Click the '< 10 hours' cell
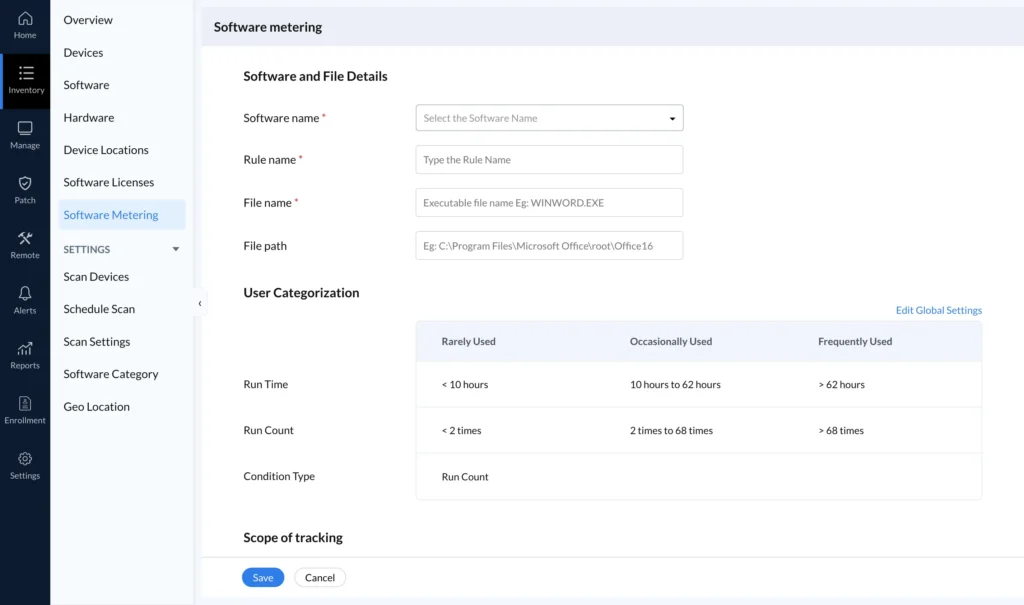Viewport: 1024px width, 605px height. pyautogui.click(x=465, y=385)
